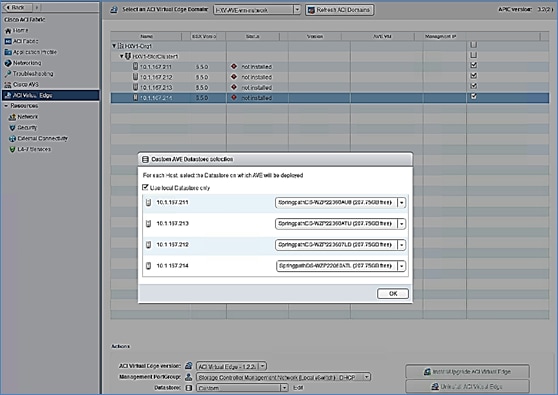
Task: Open the Datastore Custom dropdown
Action: coord(242,388)
